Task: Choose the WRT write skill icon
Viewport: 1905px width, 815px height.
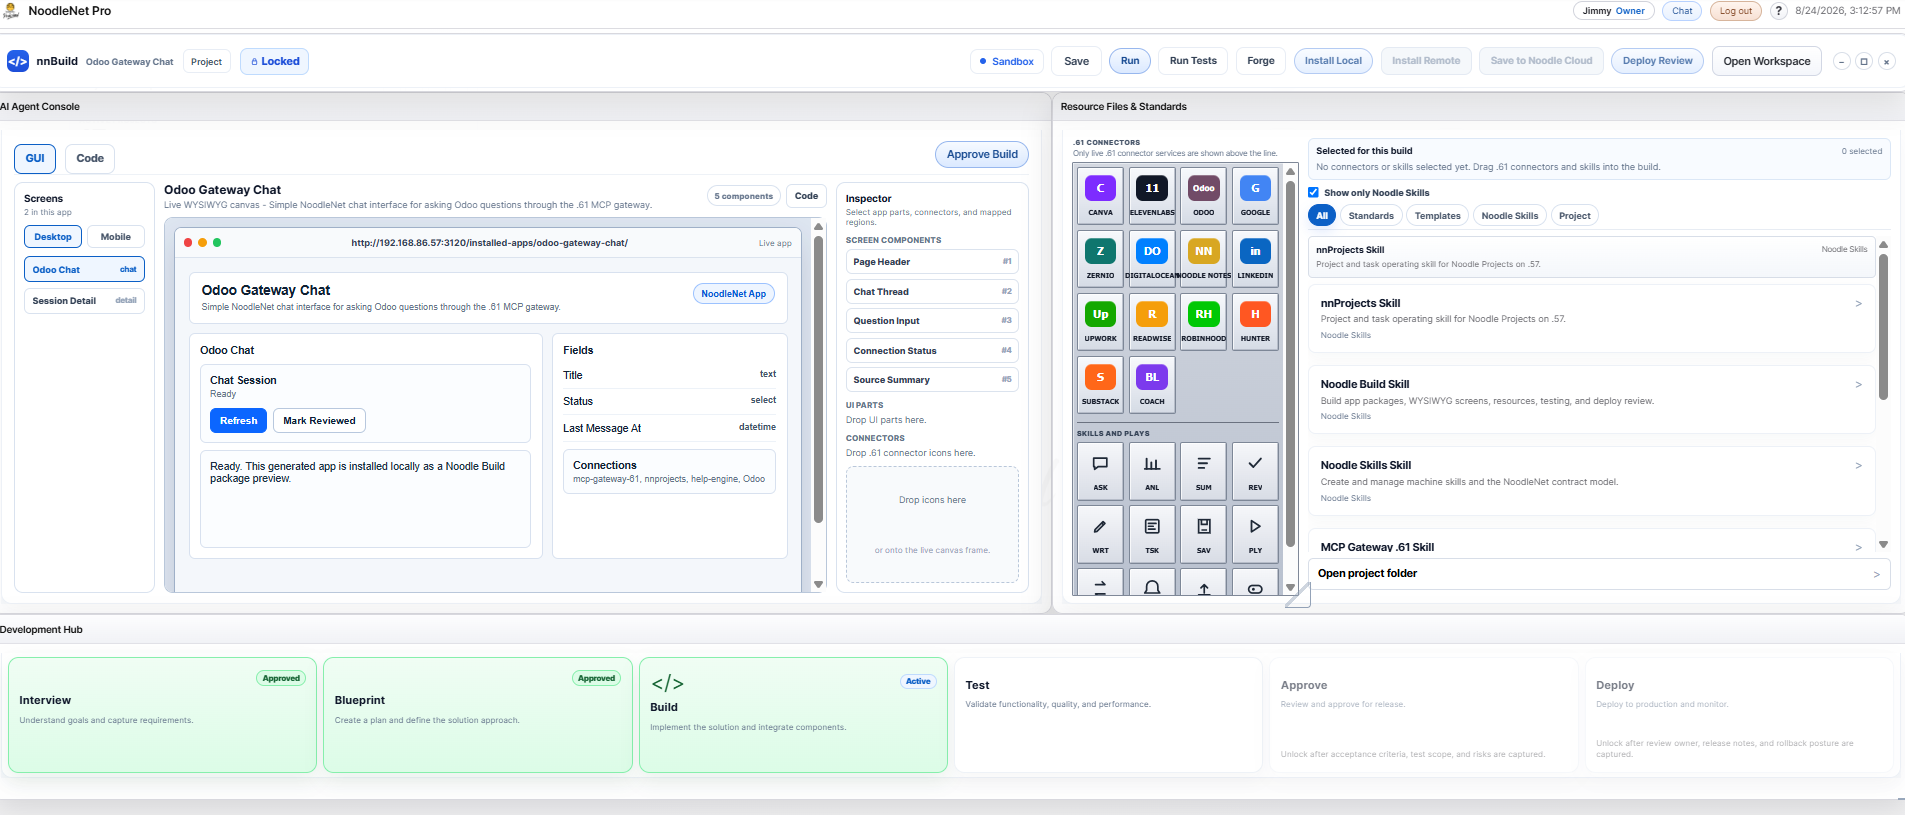Action: pos(1100,534)
